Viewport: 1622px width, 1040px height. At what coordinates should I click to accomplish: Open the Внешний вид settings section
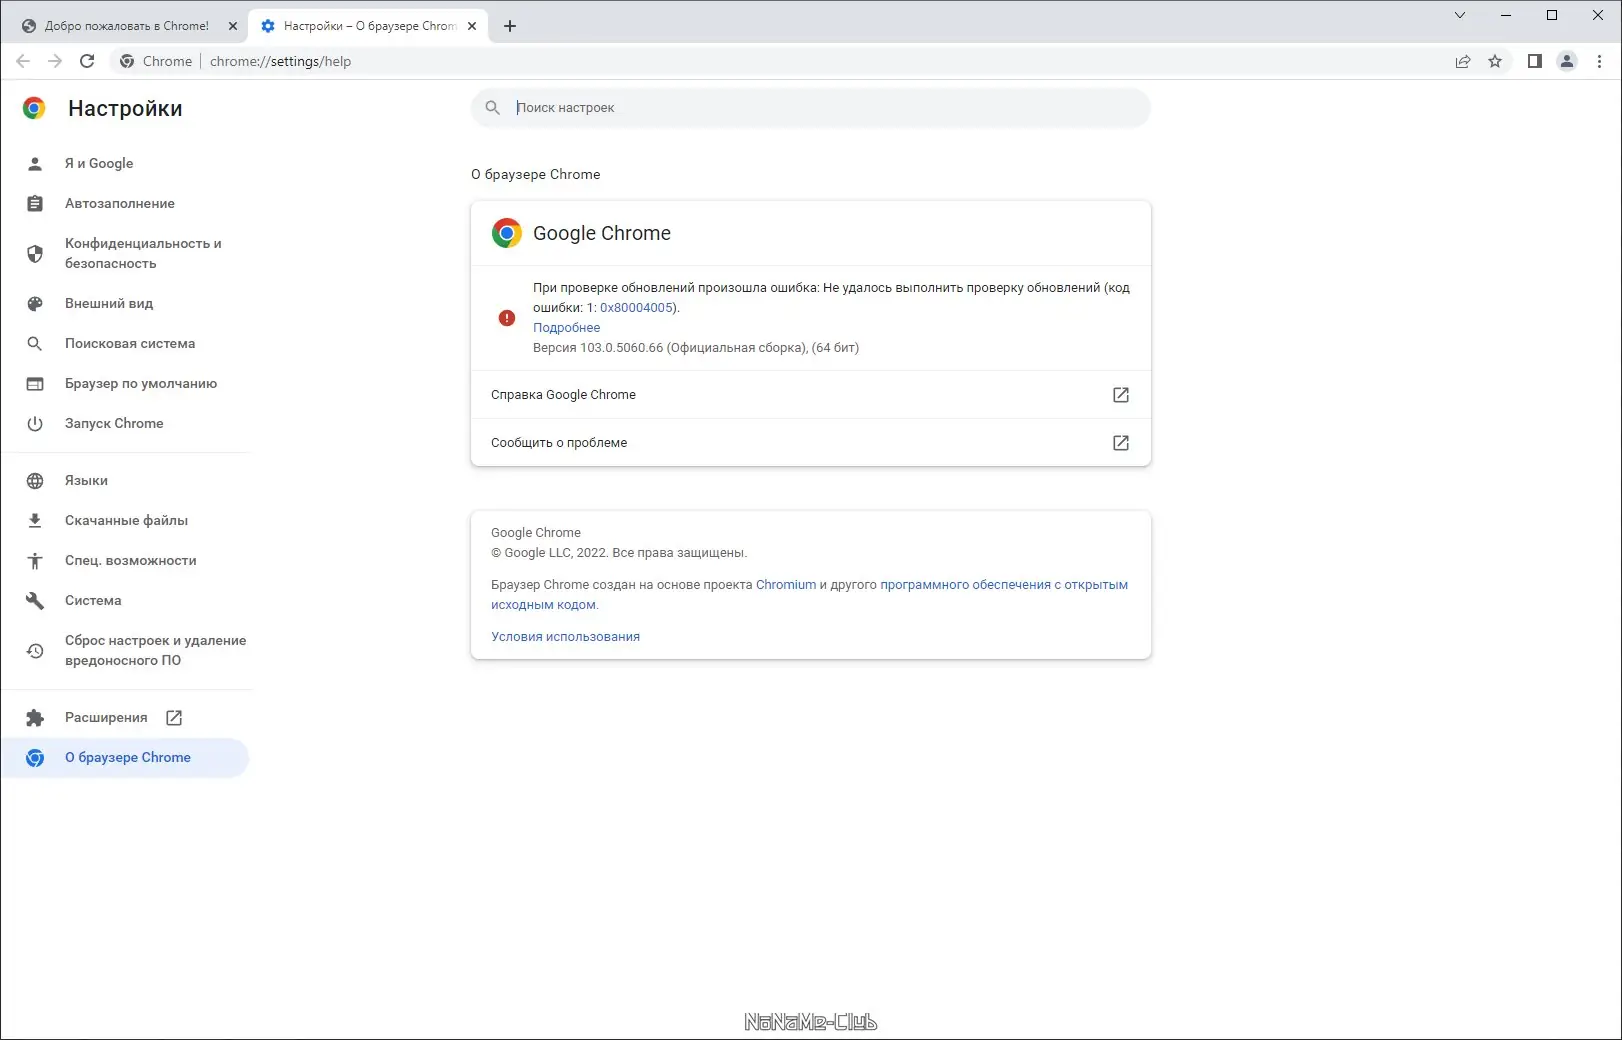[x=109, y=304]
